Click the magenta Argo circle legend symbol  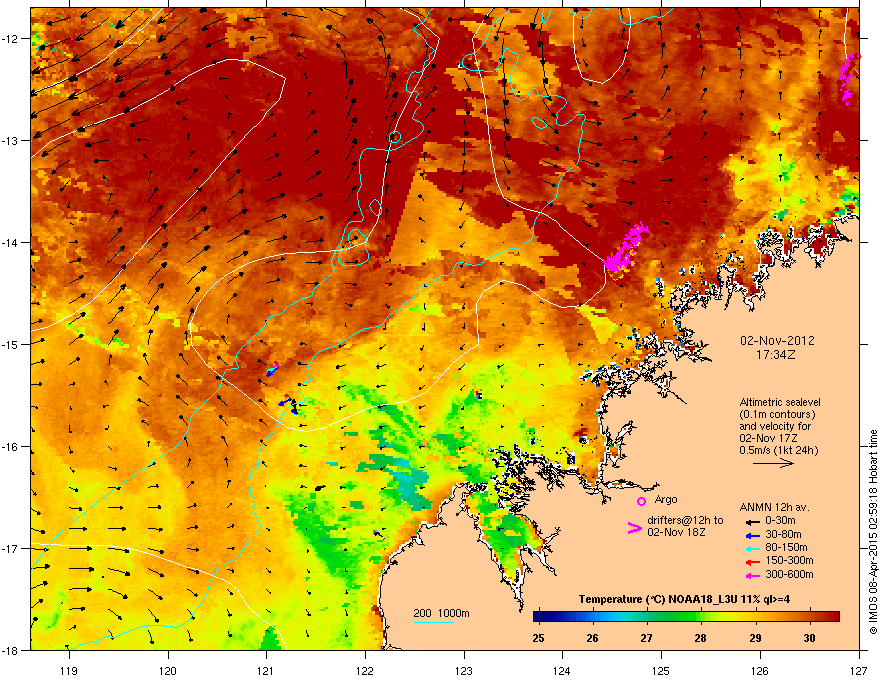pyautogui.click(x=641, y=501)
